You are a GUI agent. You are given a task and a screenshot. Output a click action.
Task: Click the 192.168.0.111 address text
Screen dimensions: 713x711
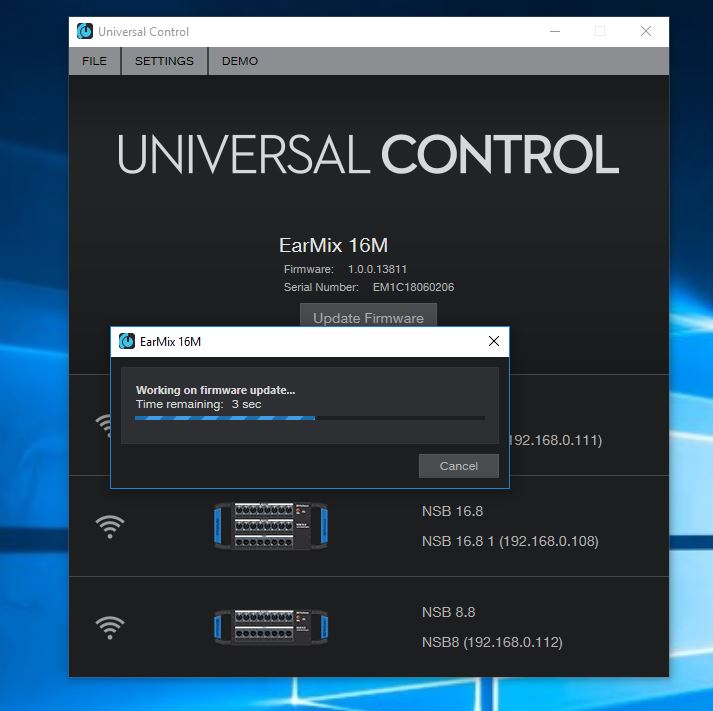coord(556,440)
